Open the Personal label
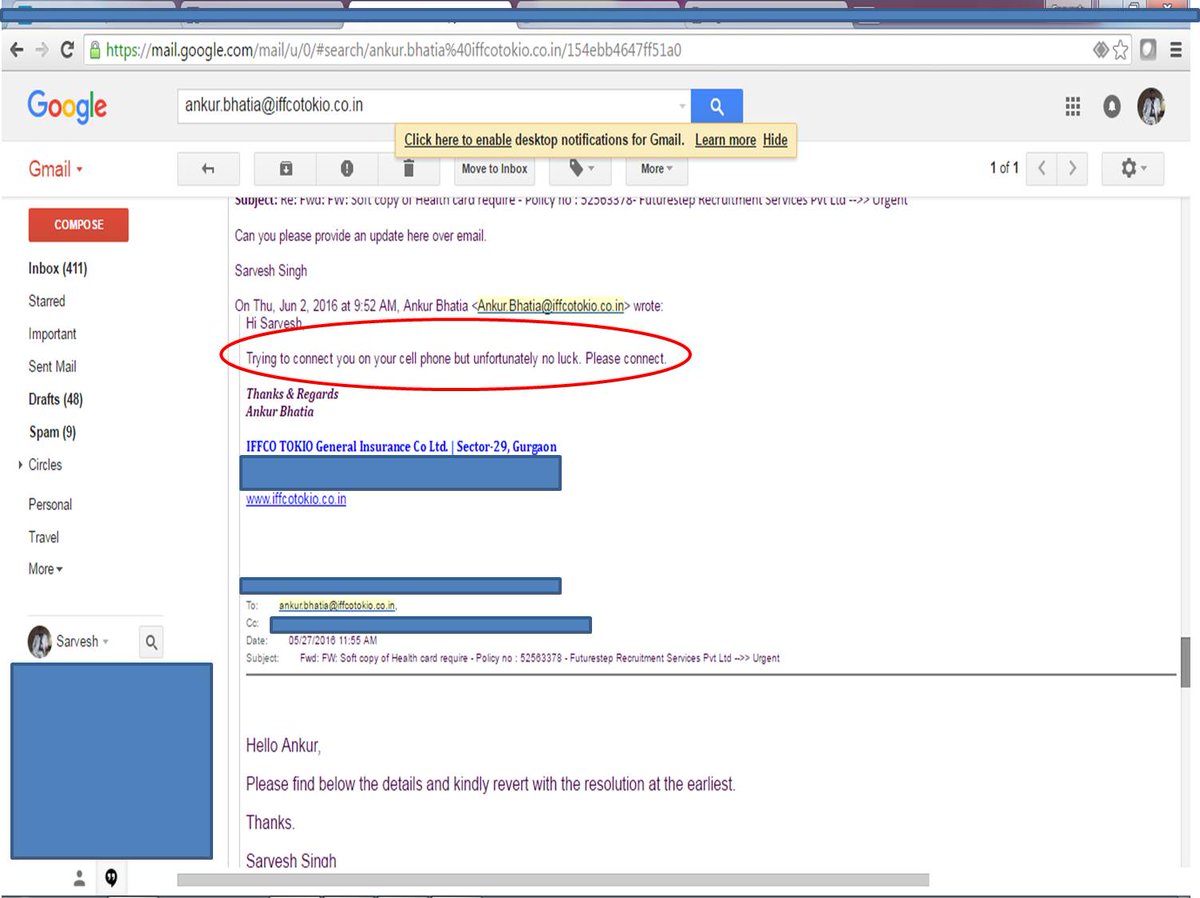This screenshot has width=1200, height=898. coord(50,505)
